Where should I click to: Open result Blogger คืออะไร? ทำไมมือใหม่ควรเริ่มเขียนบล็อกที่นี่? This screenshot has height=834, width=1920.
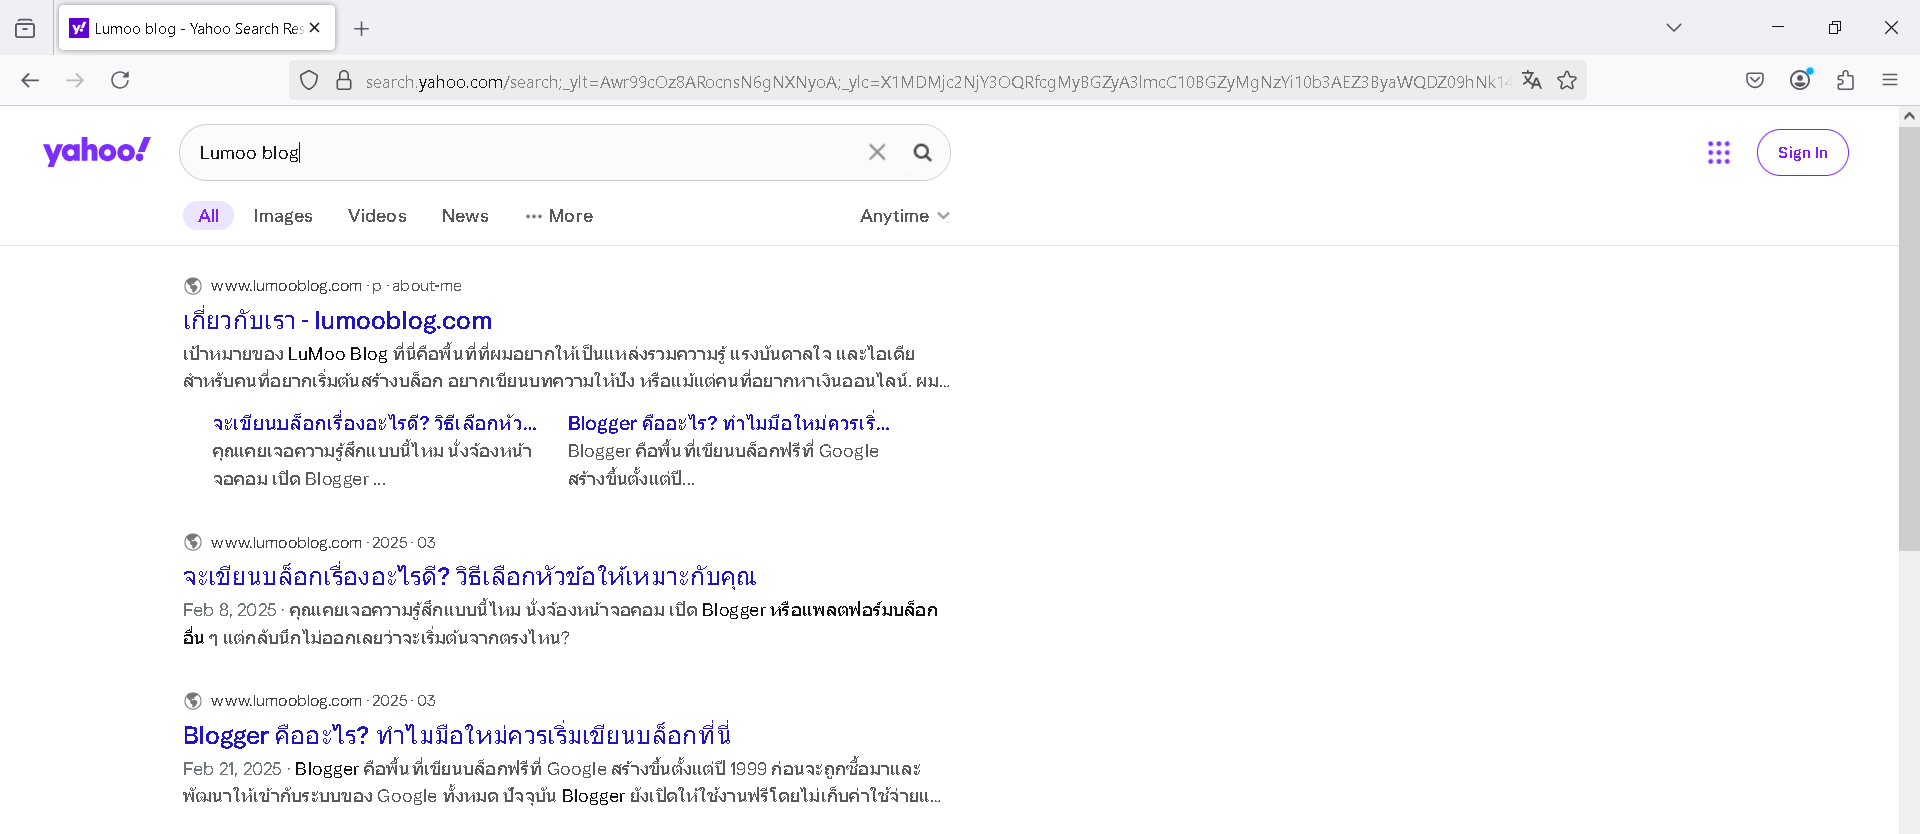(x=457, y=736)
